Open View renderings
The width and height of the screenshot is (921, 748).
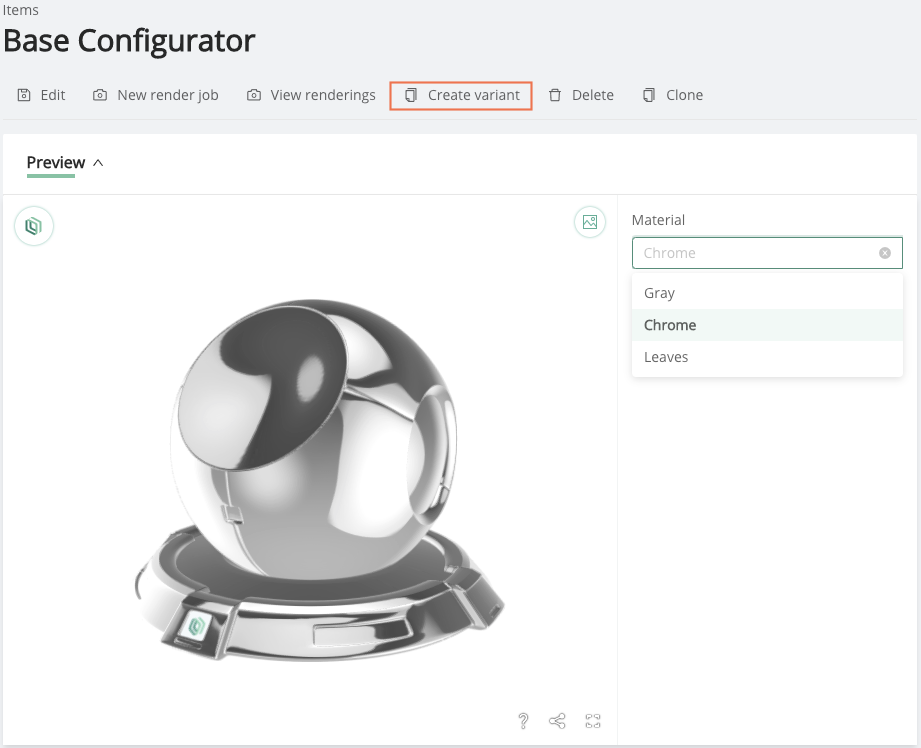(311, 95)
